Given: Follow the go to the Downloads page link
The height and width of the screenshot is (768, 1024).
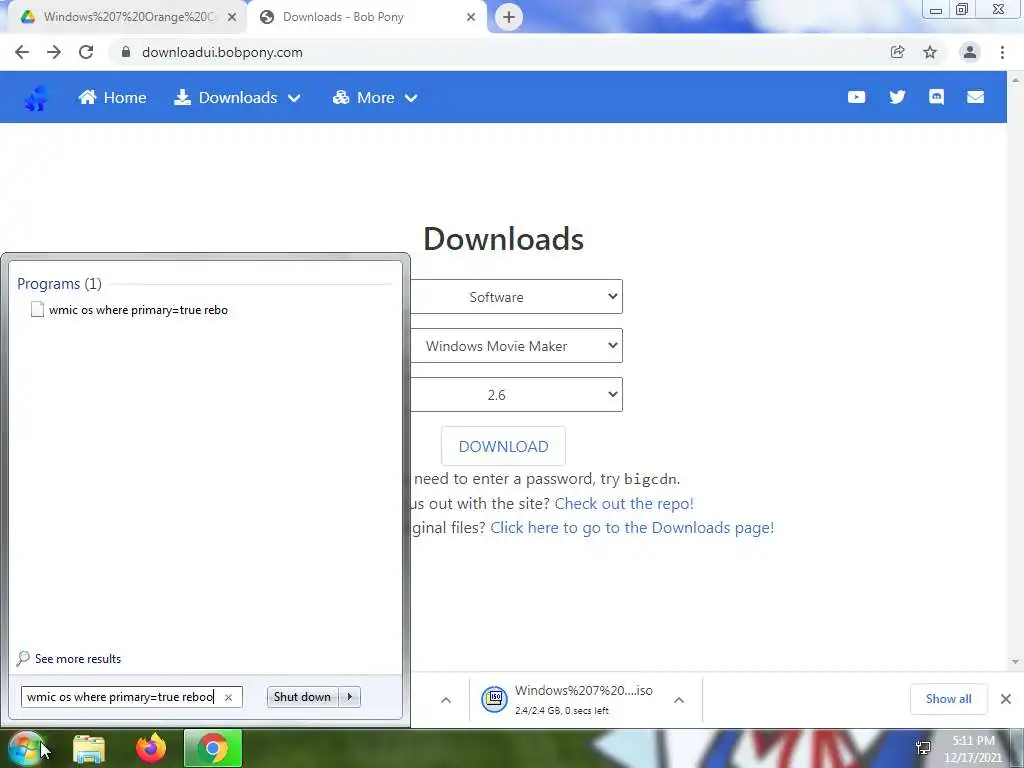Looking at the screenshot, I should (632, 528).
